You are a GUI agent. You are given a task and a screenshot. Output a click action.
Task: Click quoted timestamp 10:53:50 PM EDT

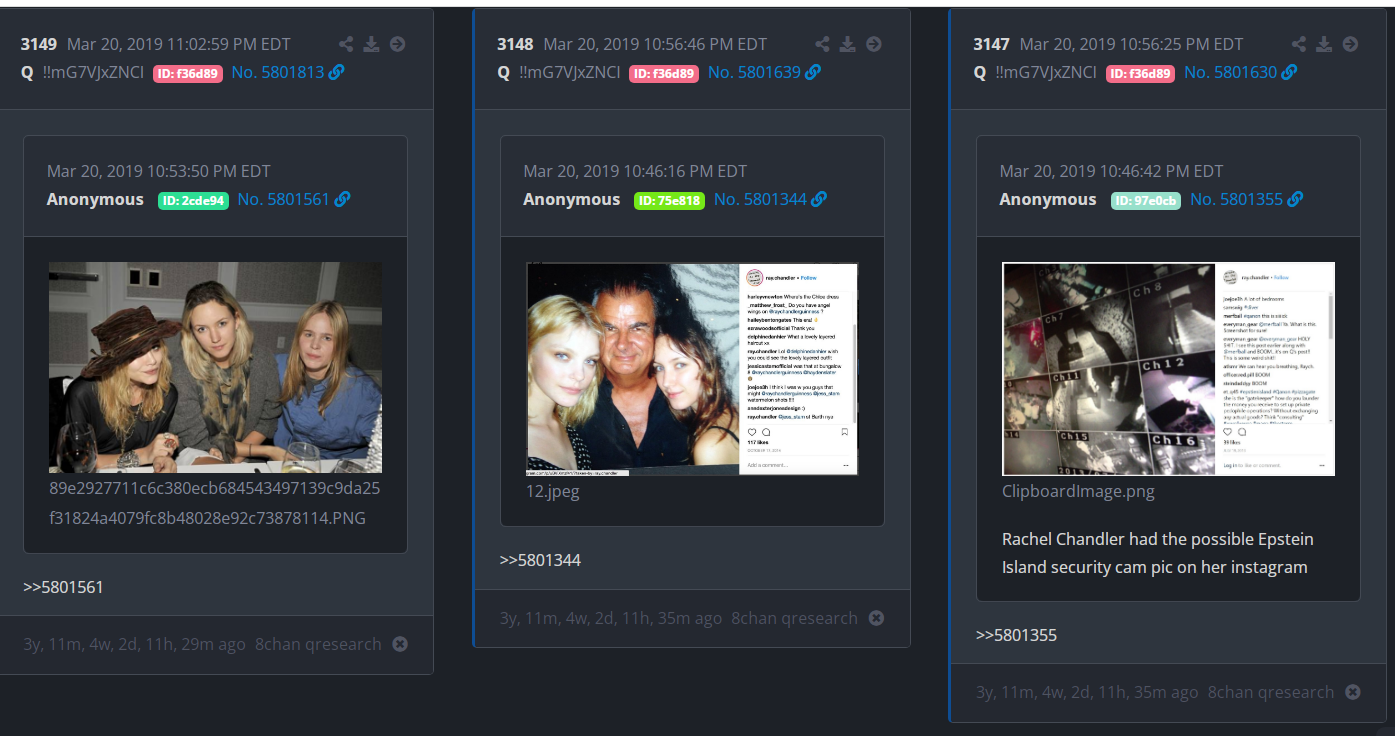click(159, 171)
